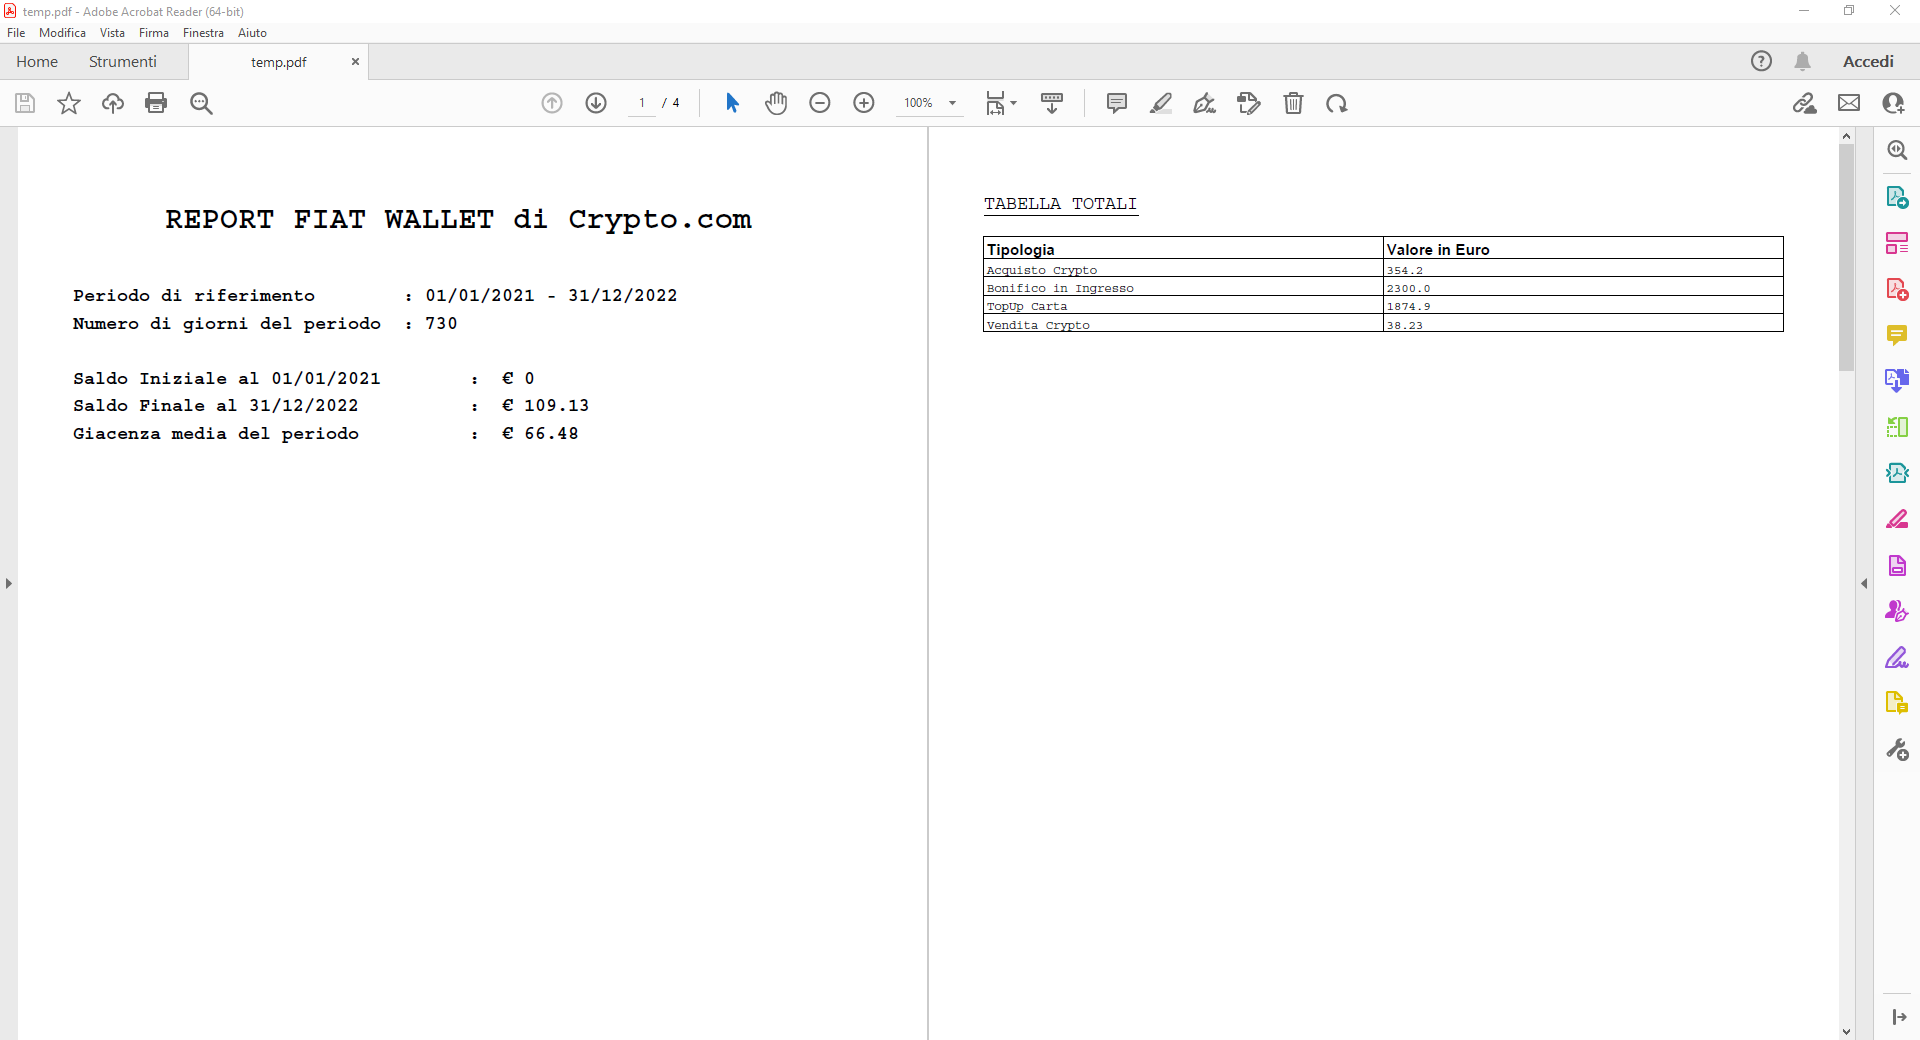Viewport: 1920px width, 1040px height.
Task: Send the document via the email icon
Action: click(1849, 103)
